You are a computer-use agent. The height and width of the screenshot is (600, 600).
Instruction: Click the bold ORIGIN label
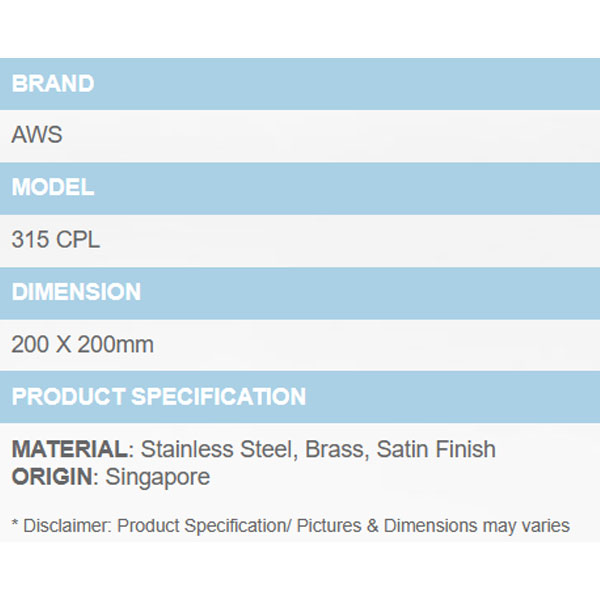[52, 477]
